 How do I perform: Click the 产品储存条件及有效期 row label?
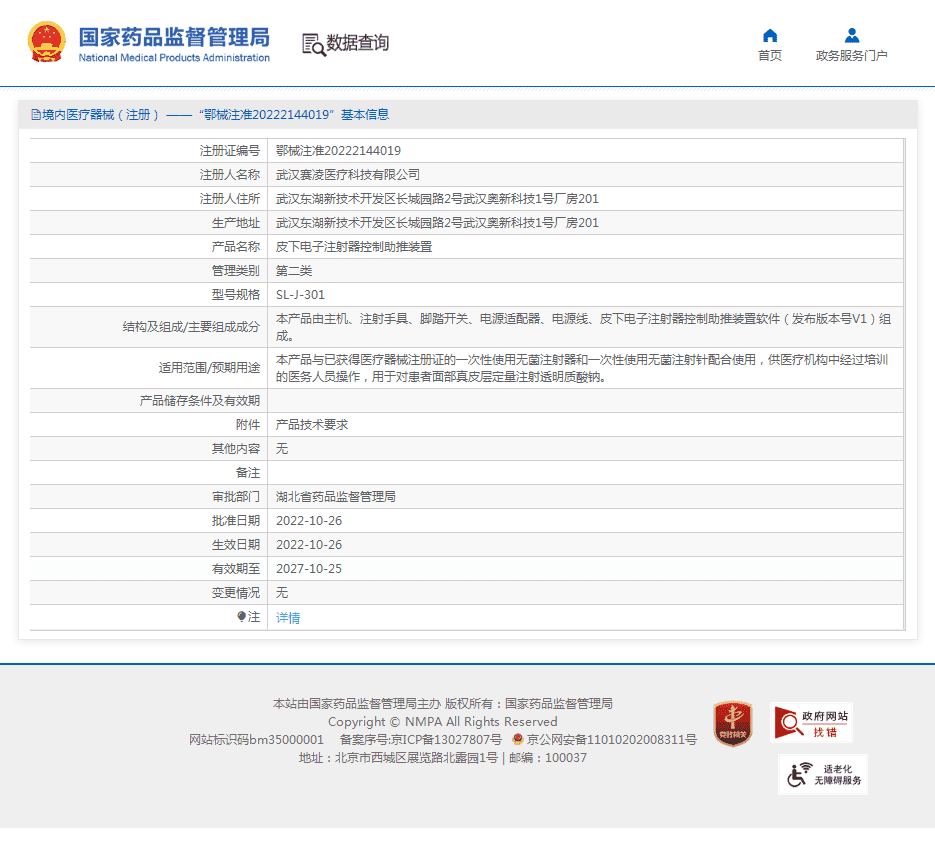pos(200,401)
